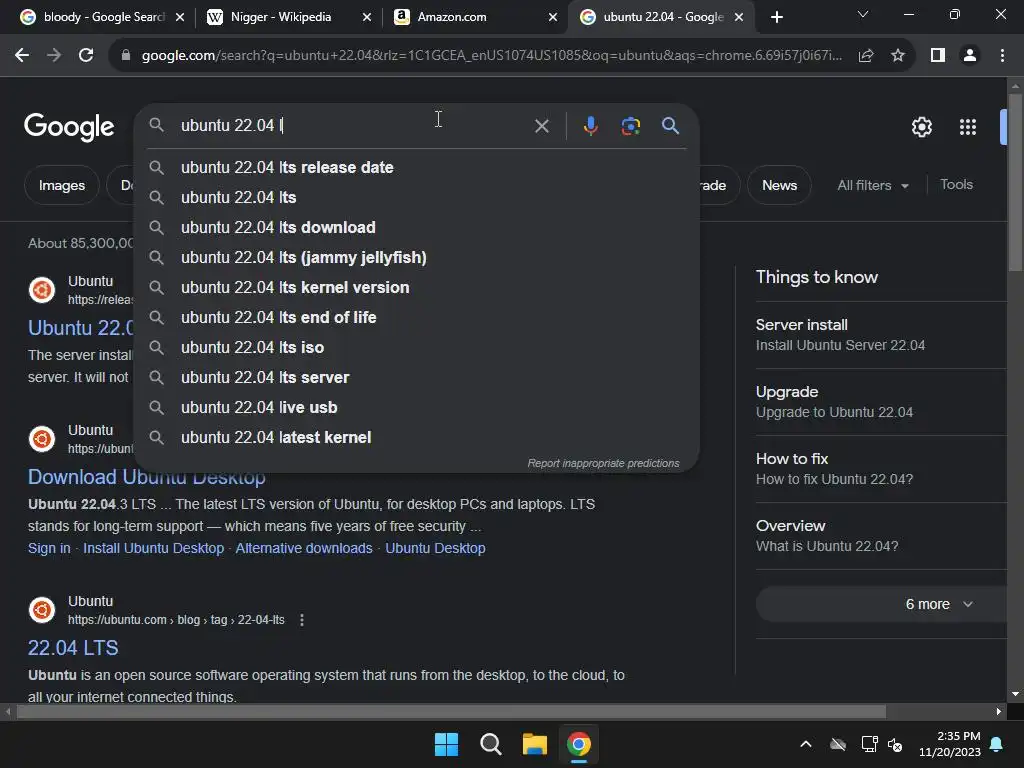
Task: Click the blue search magnifier button
Action: pyautogui.click(x=670, y=125)
